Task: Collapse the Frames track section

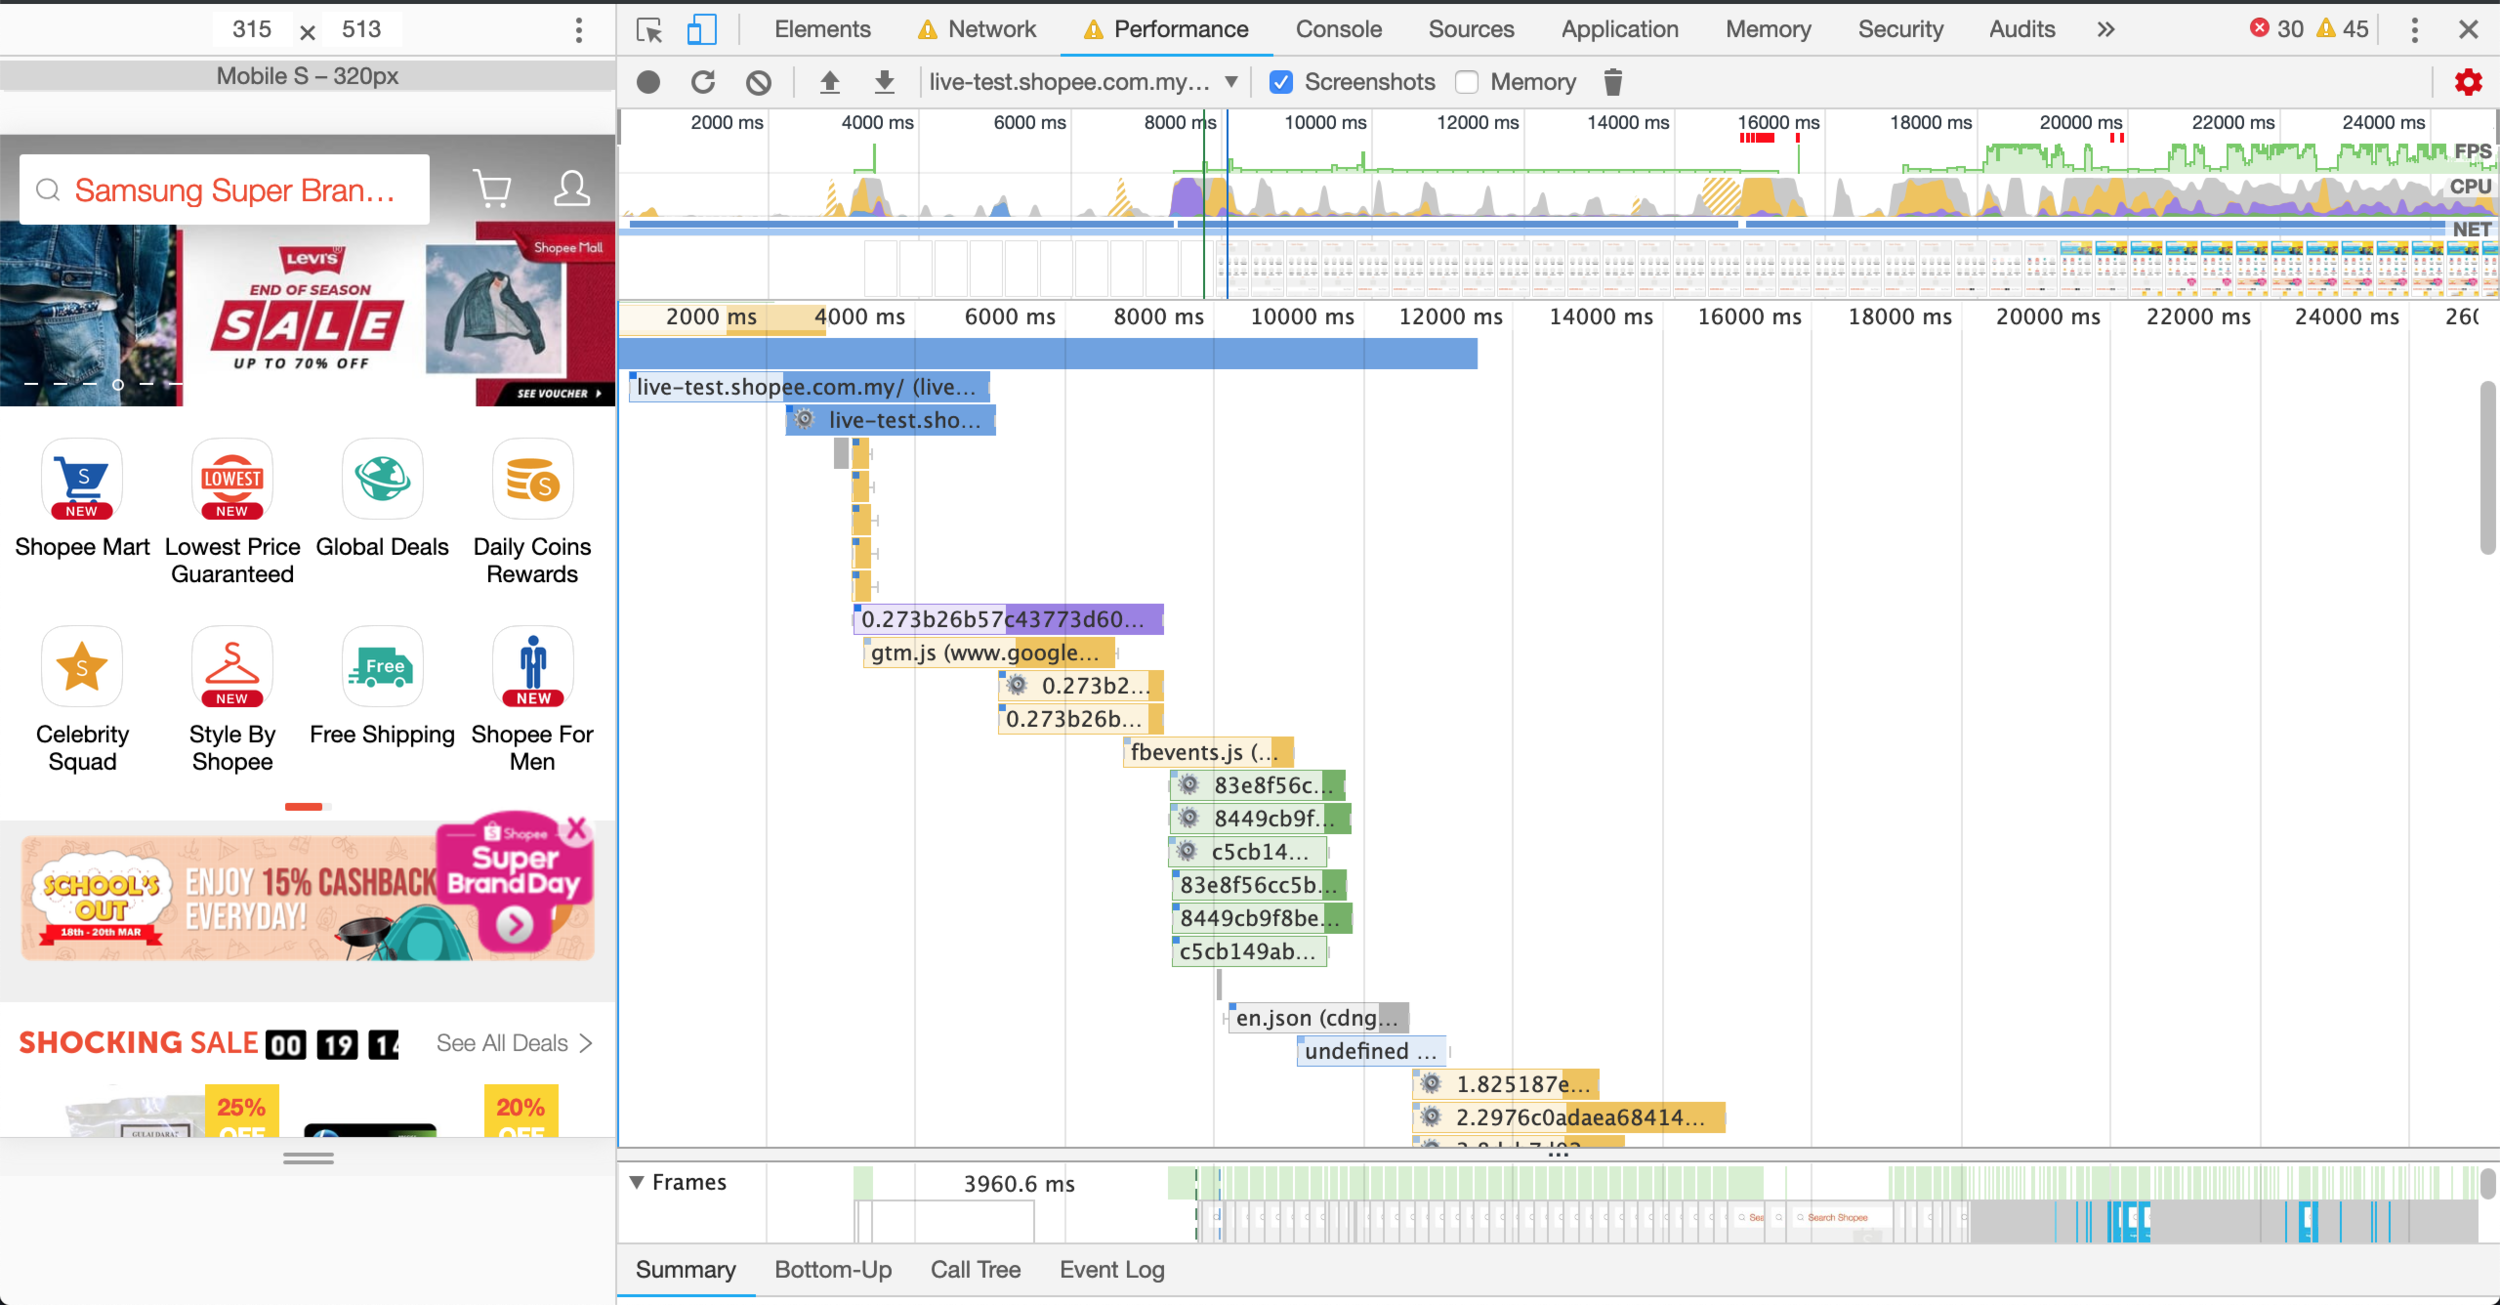Action: [x=637, y=1182]
